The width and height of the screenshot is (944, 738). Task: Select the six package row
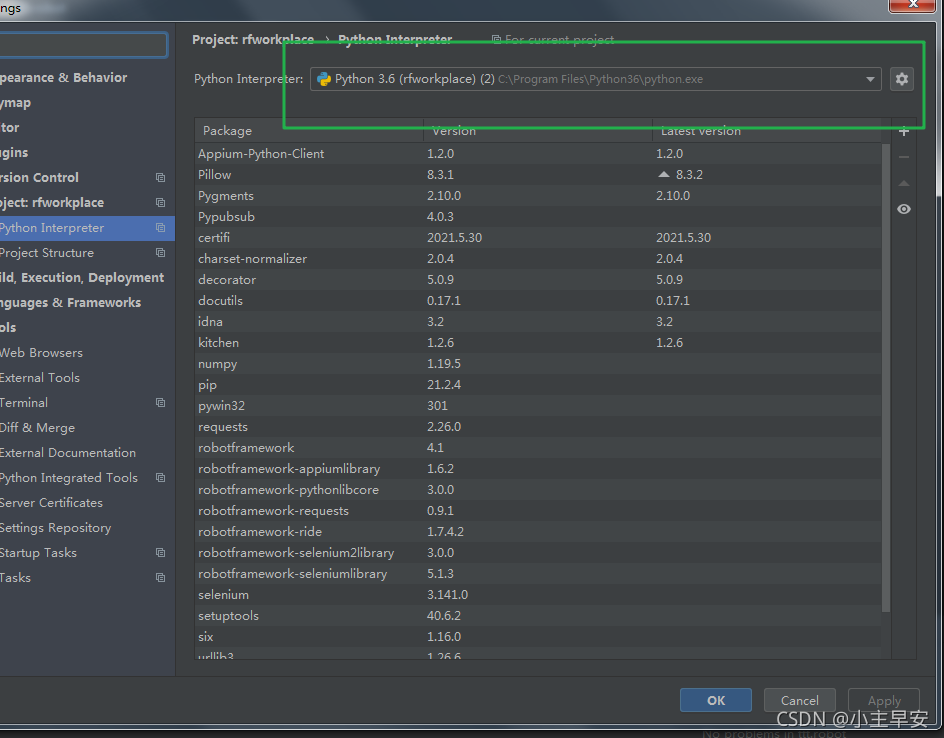(538, 637)
